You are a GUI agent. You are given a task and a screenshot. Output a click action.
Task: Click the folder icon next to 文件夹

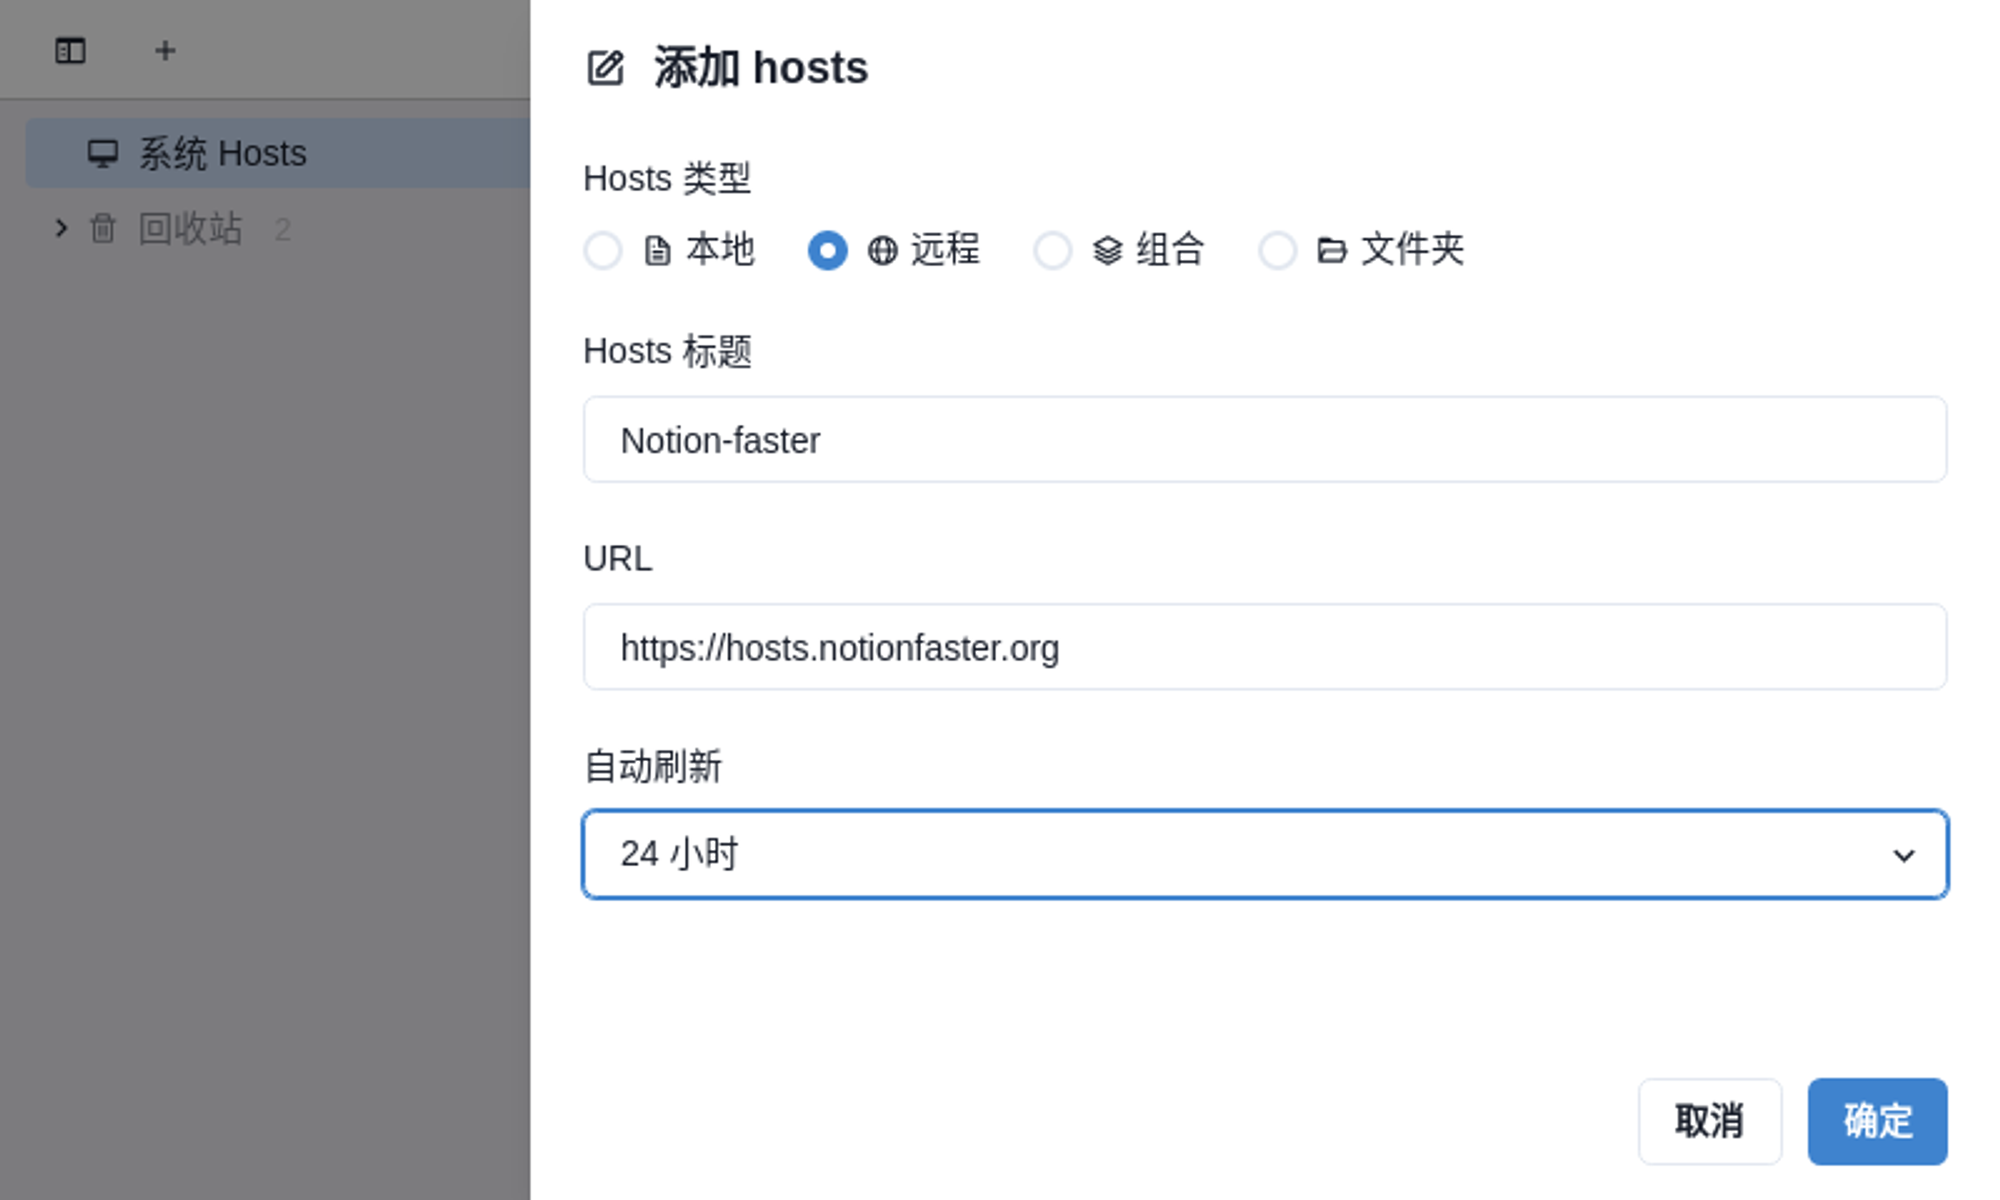coord(1331,250)
